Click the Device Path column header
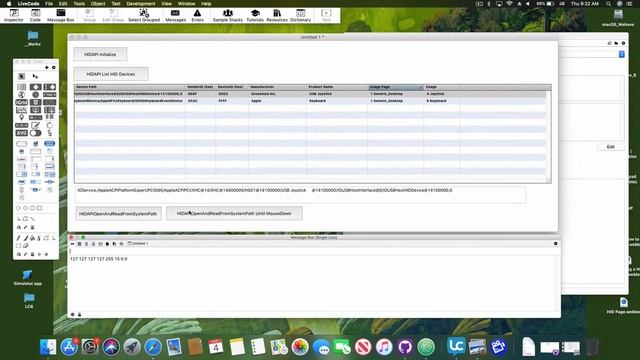This screenshot has width=640, height=360. (130, 87)
